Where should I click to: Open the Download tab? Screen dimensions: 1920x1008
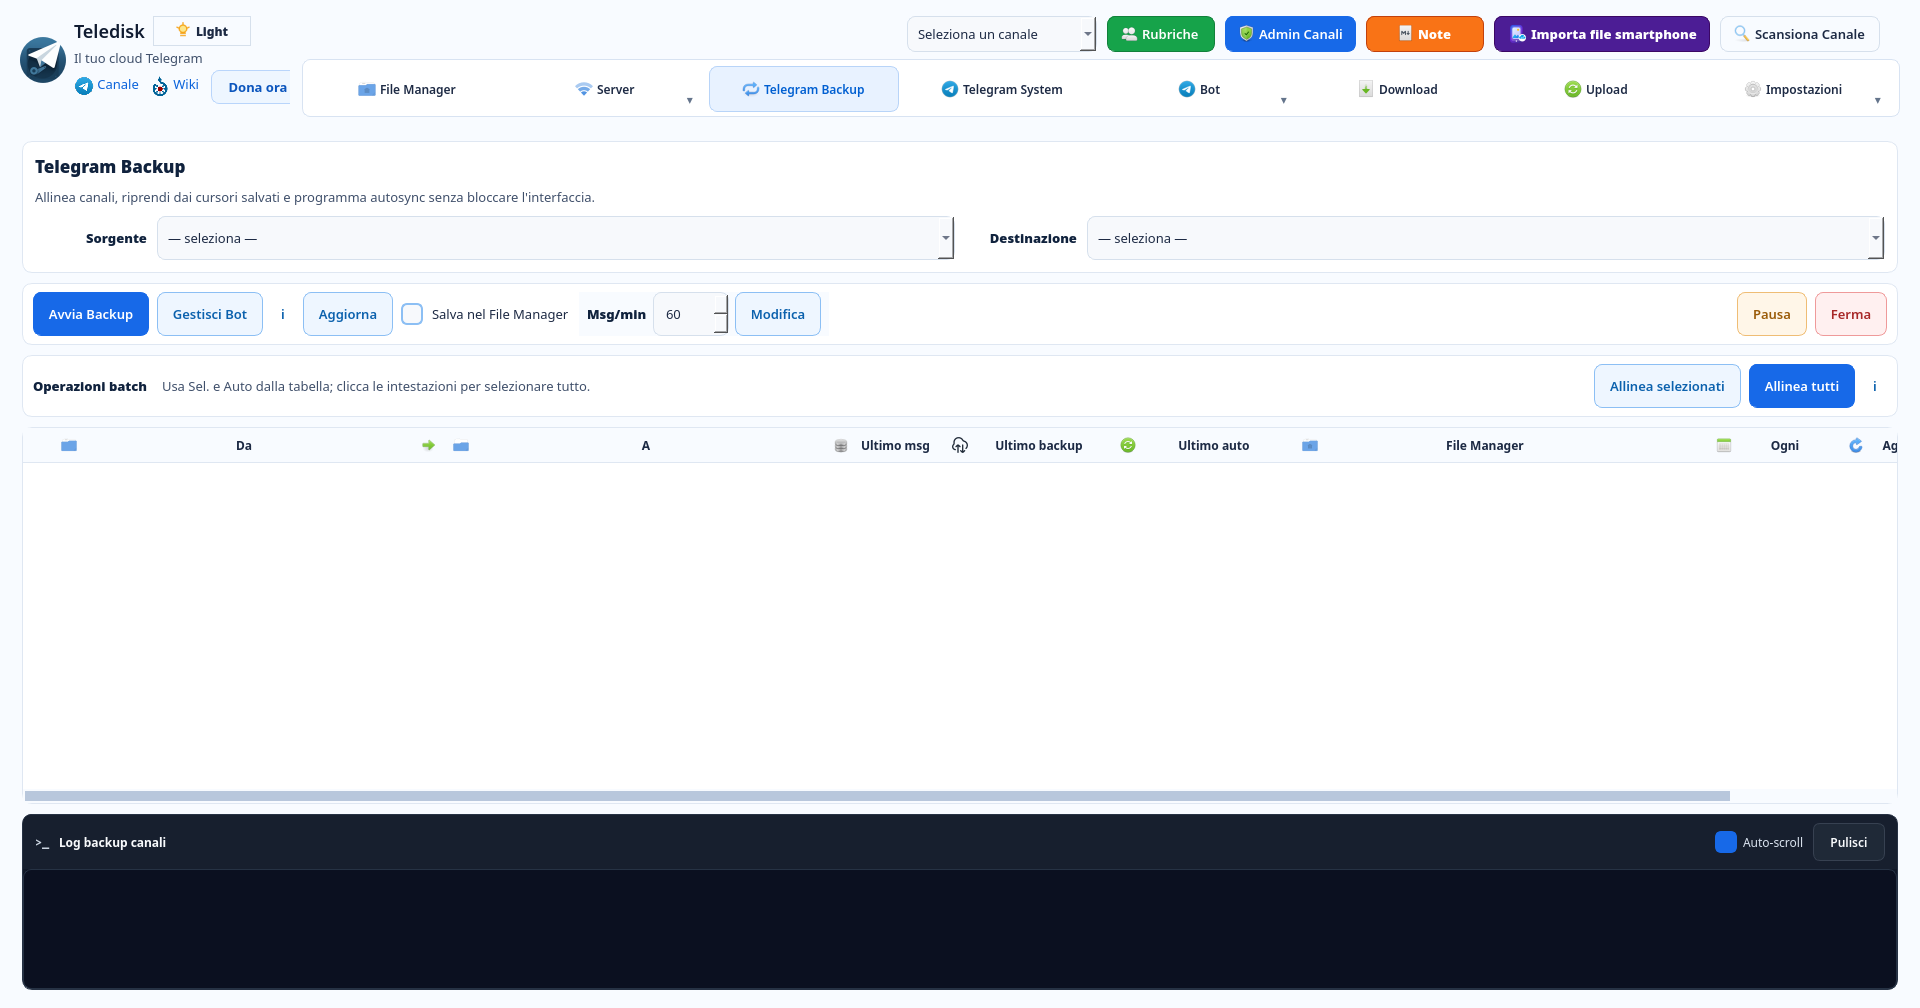click(1398, 89)
